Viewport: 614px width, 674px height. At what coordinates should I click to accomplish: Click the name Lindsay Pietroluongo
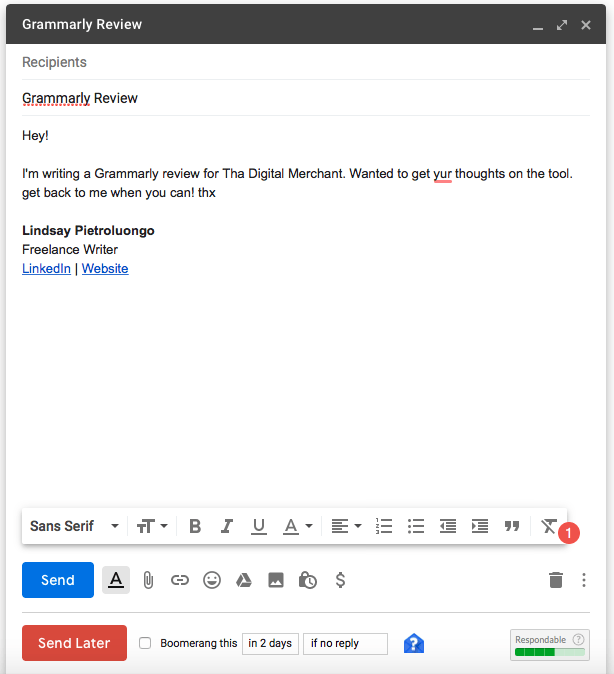coord(88,230)
